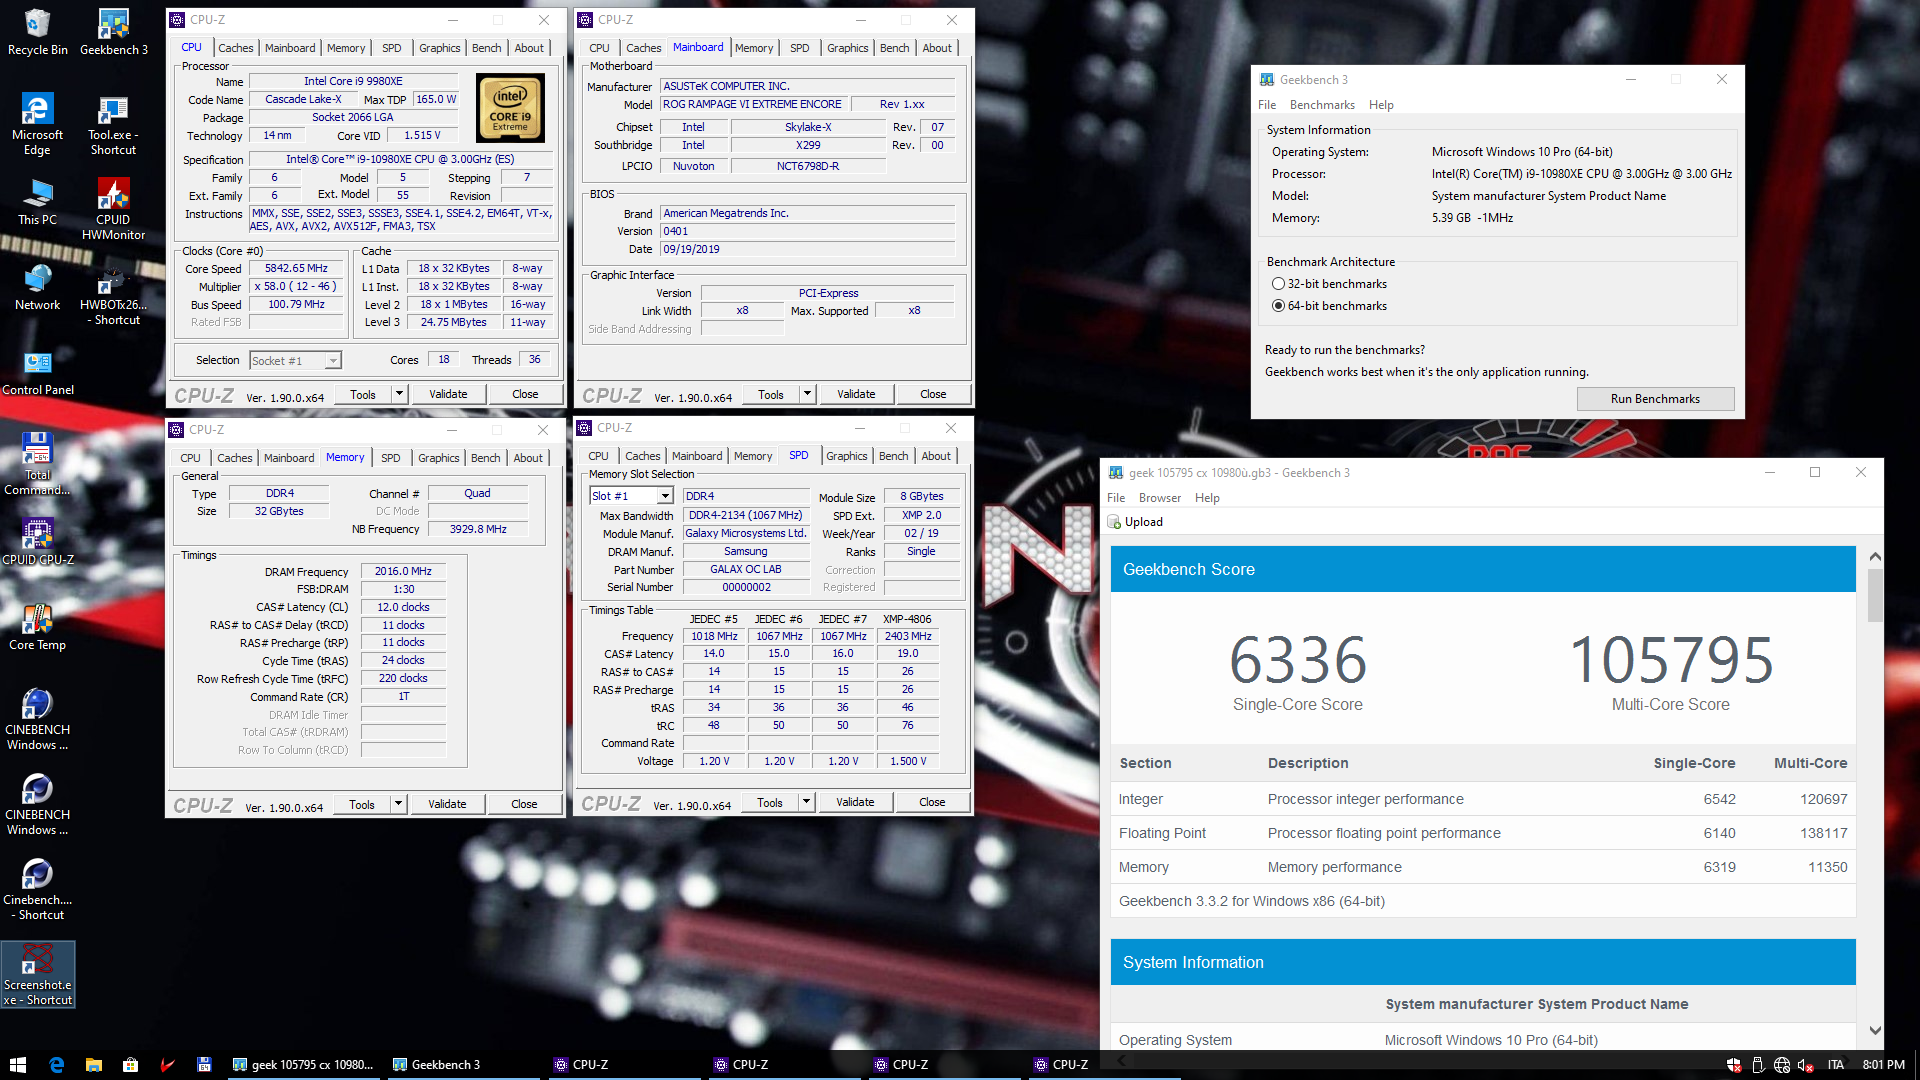1920x1080 pixels.
Task: Click Close in the SPD tab window
Action: coord(932,802)
